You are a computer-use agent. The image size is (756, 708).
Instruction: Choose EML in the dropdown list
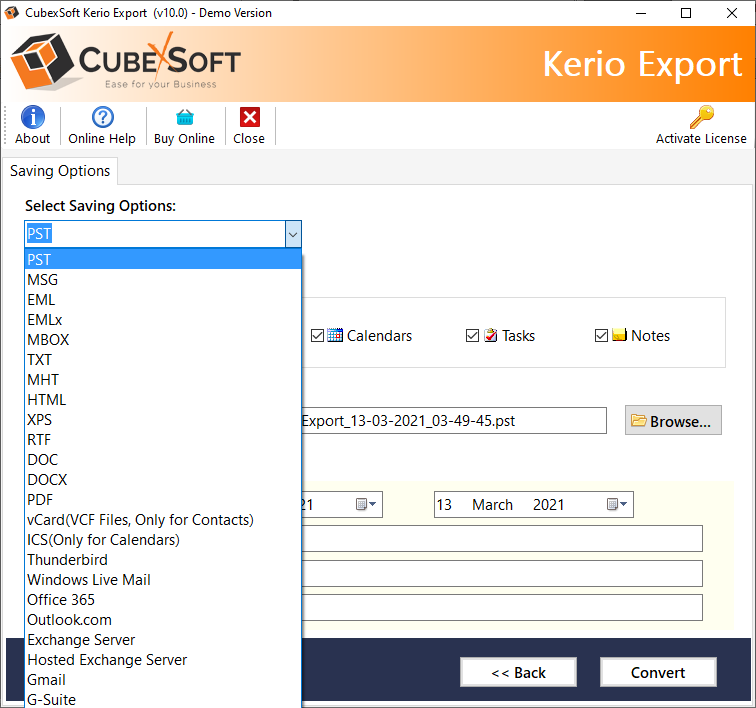pyautogui.click(x=163, y=300)
